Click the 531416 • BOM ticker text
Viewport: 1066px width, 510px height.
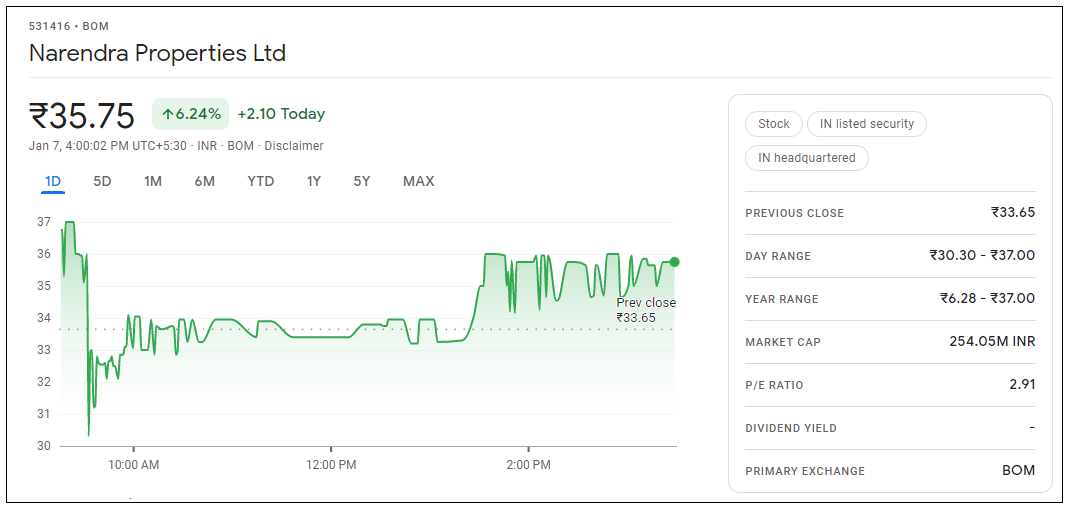click(69, 27)
